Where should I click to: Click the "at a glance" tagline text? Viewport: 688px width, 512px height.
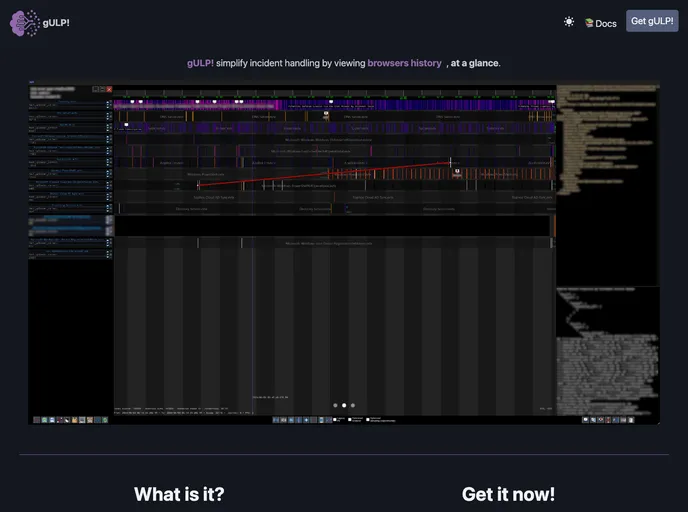[475, 63]
